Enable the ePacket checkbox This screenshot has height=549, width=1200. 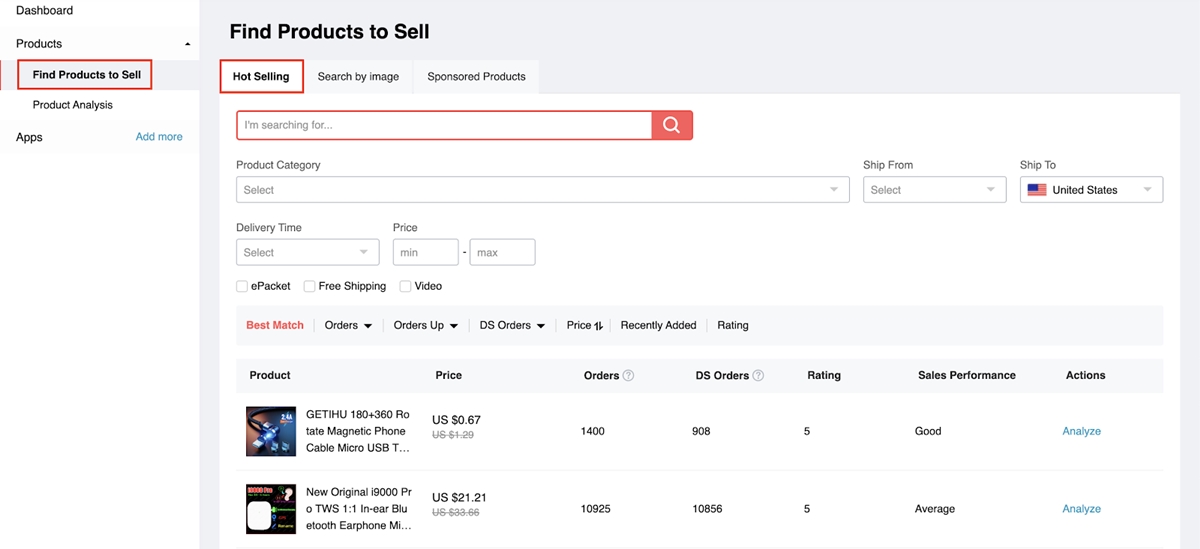pos(242,286)
